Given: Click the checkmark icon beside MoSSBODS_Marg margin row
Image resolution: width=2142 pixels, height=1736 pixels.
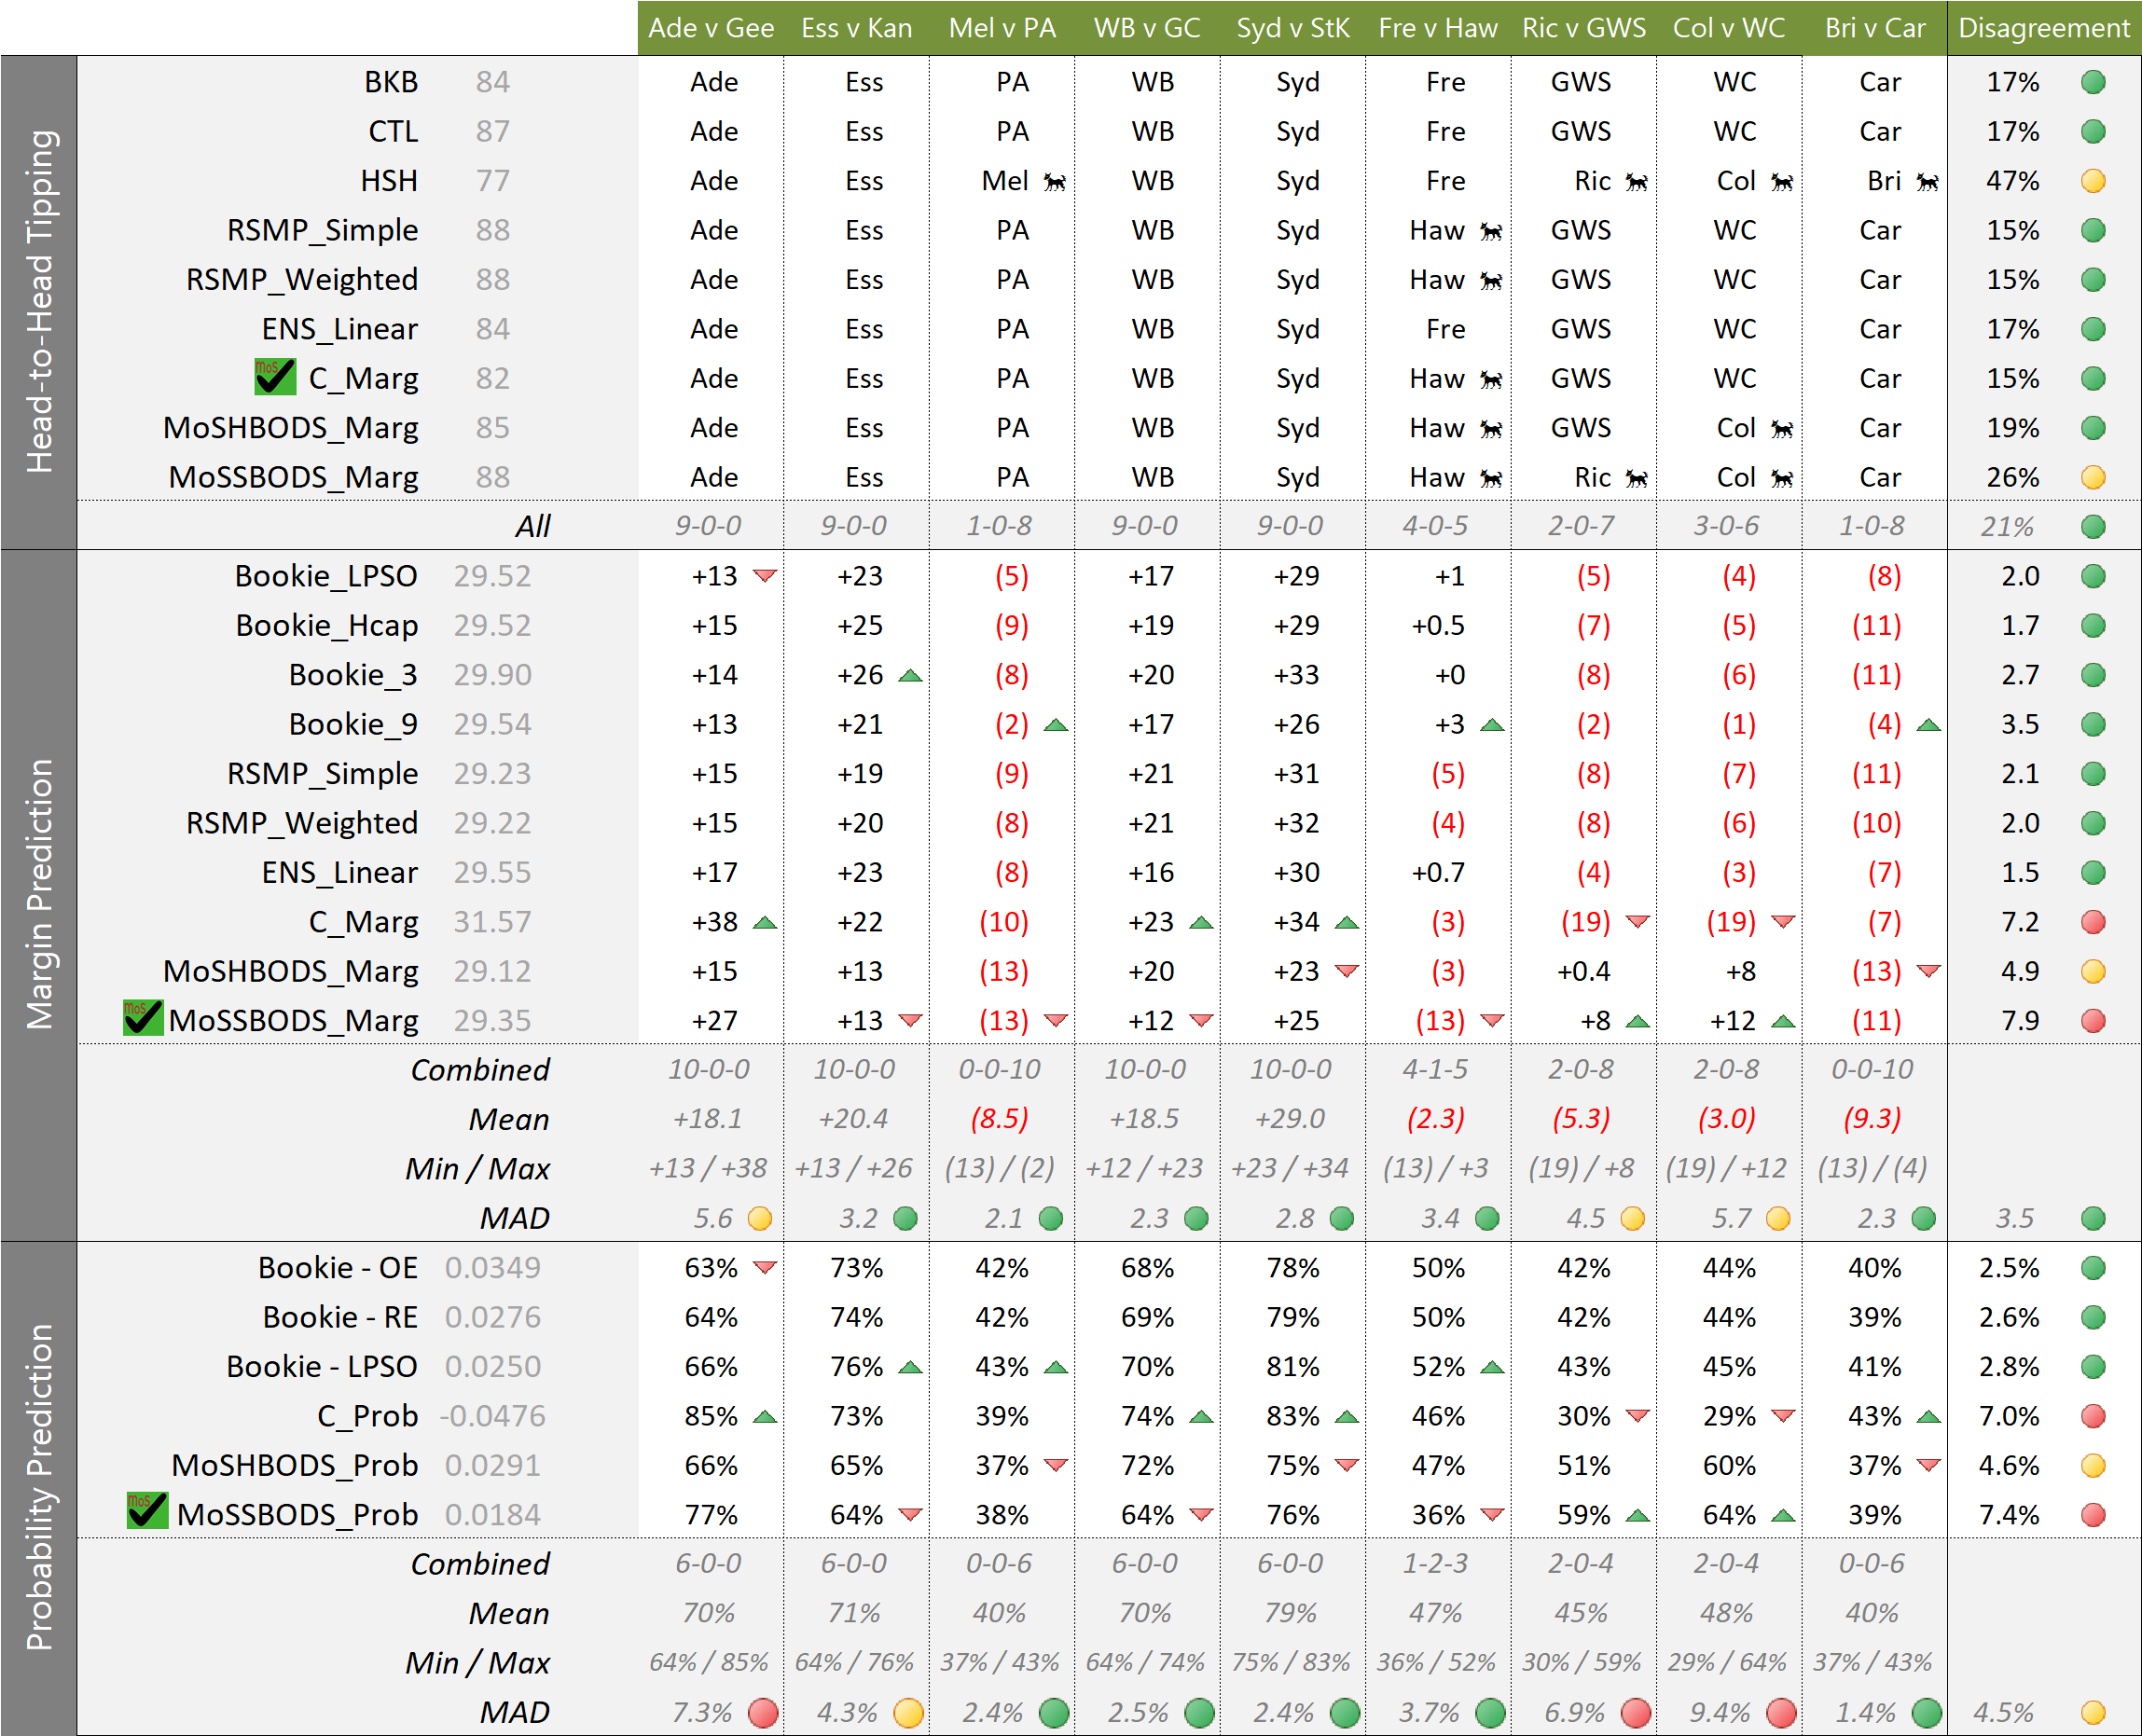Looking at the screenshot, I should [143, 1018].
